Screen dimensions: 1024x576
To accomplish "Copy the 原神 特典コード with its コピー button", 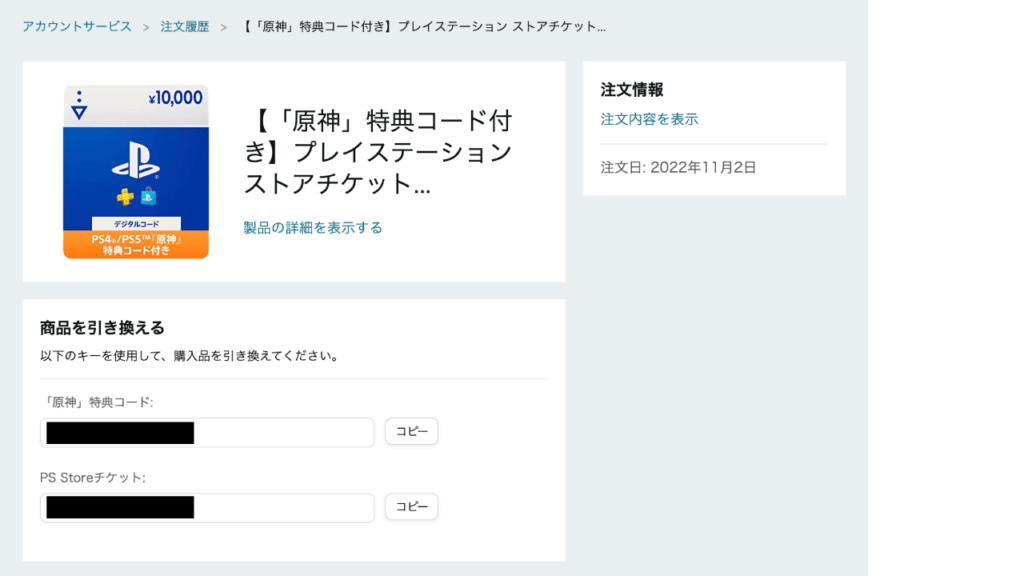I will click(411, 431).
